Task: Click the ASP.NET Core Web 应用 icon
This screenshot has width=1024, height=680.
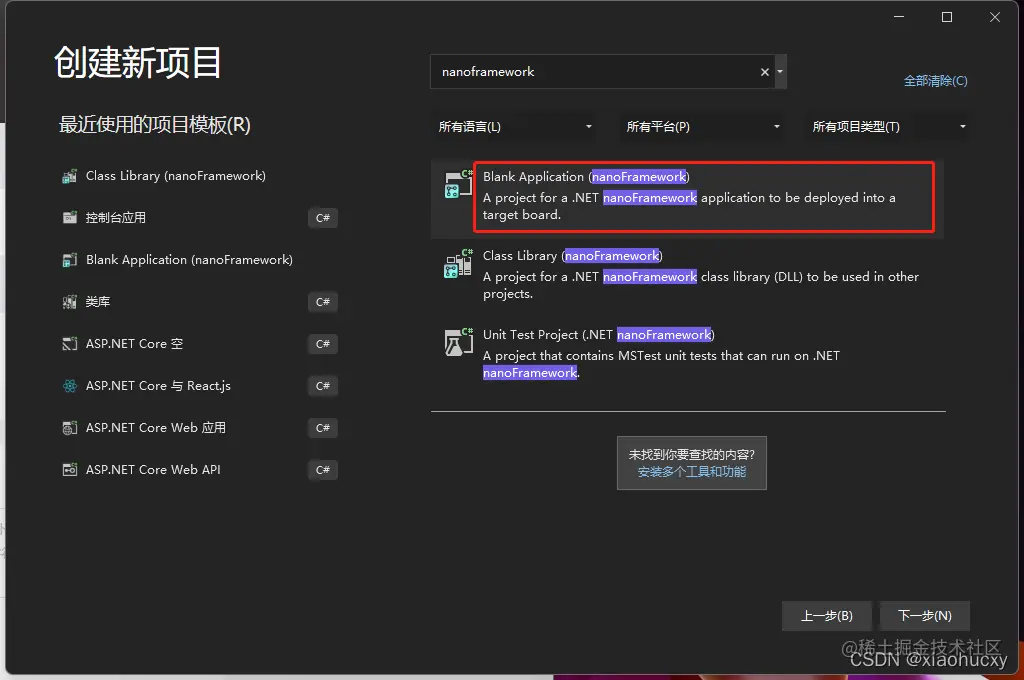Action: [x=69, y=428]
